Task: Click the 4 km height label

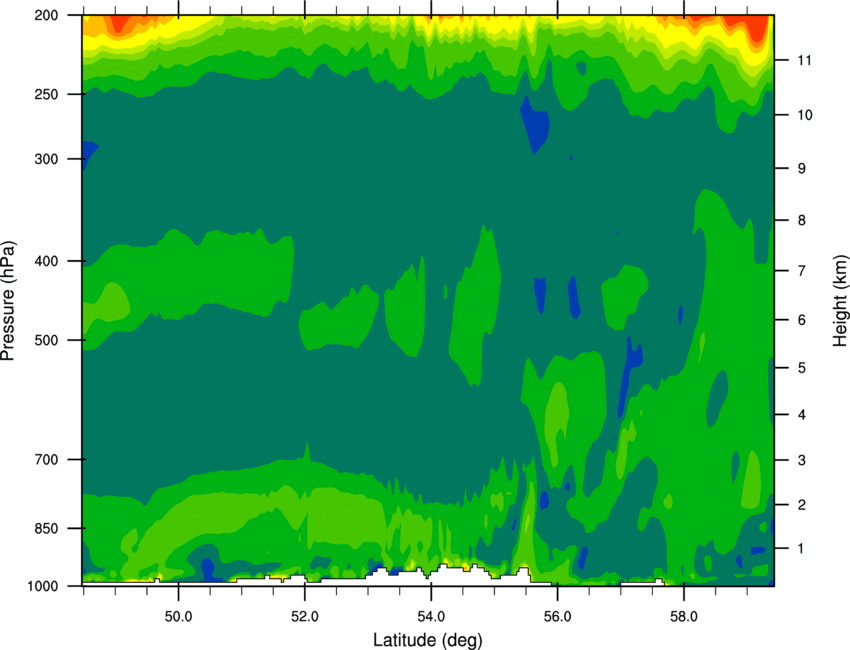Action: (801, 415)
